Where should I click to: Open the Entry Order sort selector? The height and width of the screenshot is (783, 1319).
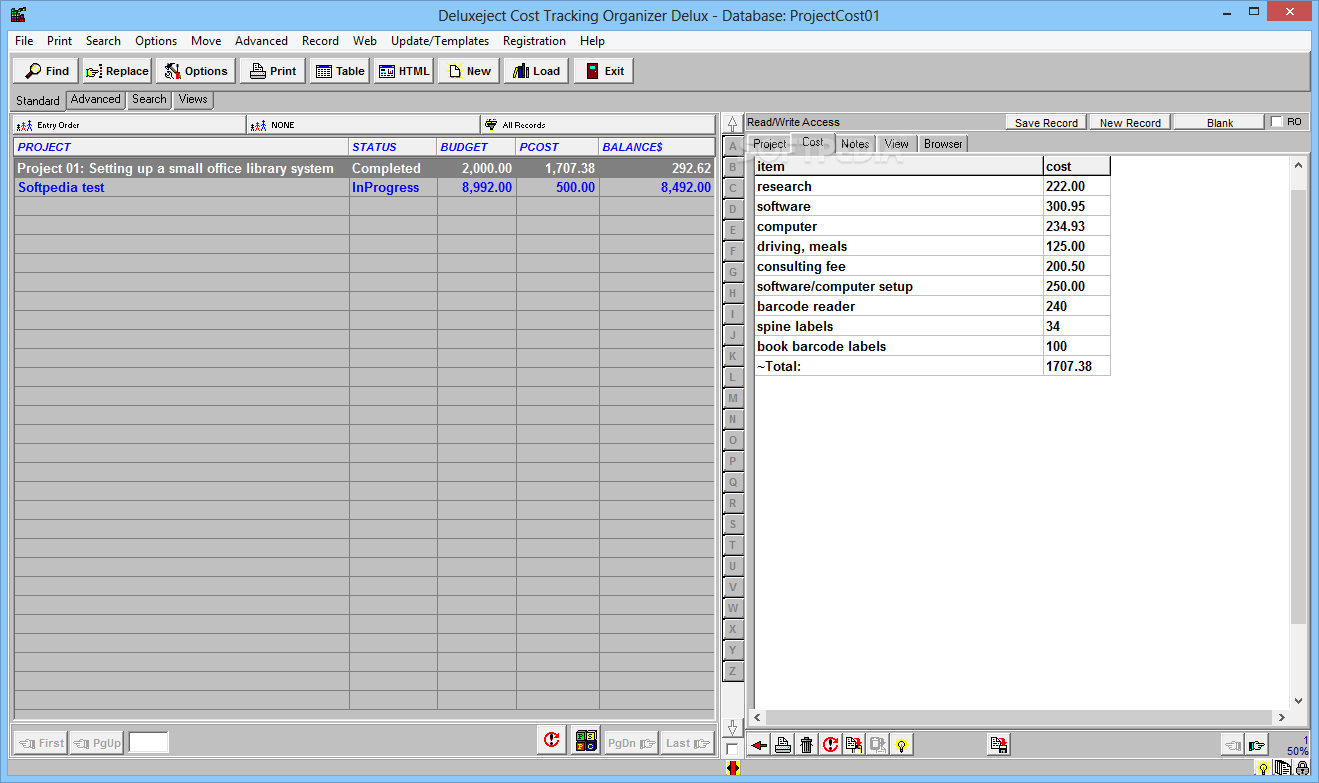(x=129, y=125)
